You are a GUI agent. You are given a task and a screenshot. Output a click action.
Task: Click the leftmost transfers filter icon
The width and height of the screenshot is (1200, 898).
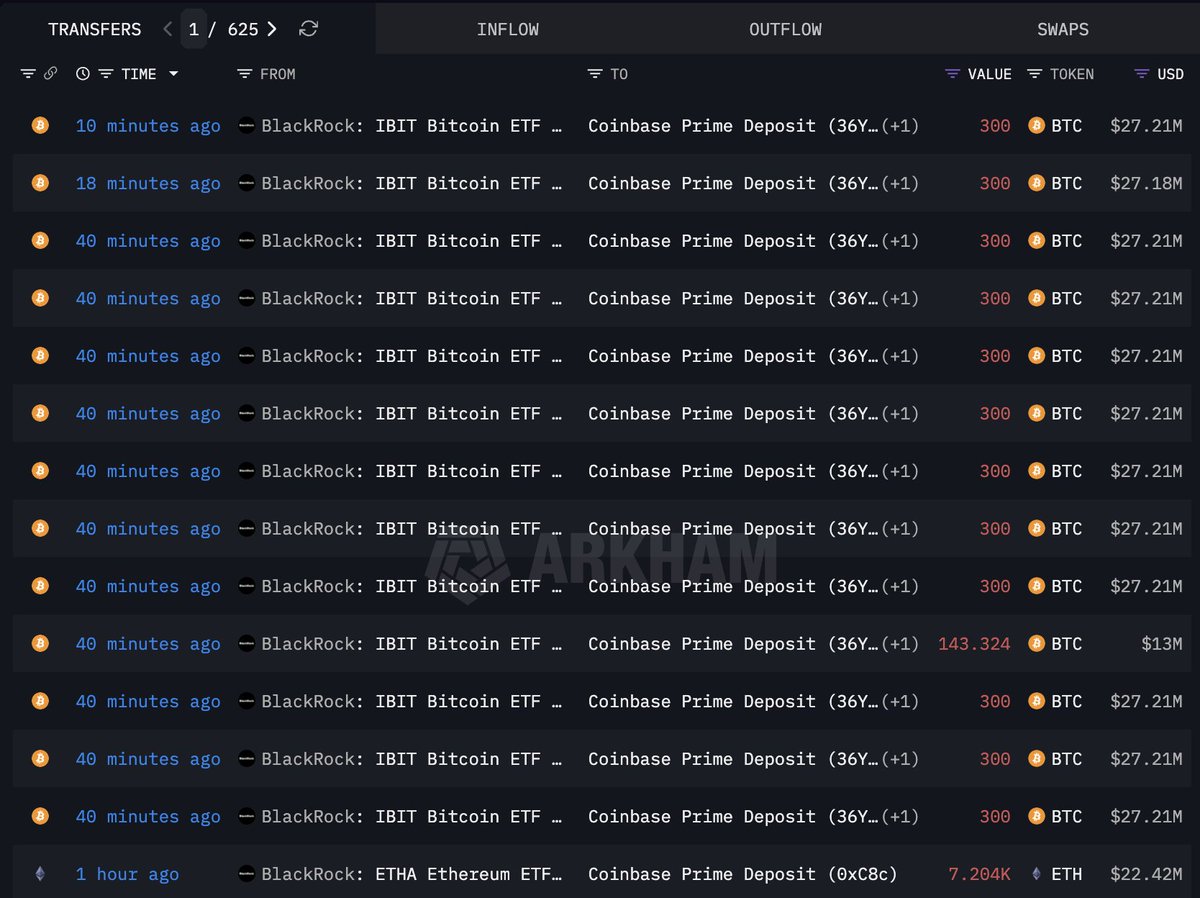point(27,73)
